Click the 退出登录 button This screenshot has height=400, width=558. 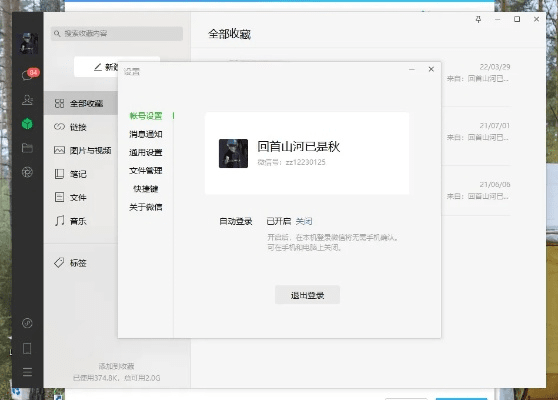[307, 295]
